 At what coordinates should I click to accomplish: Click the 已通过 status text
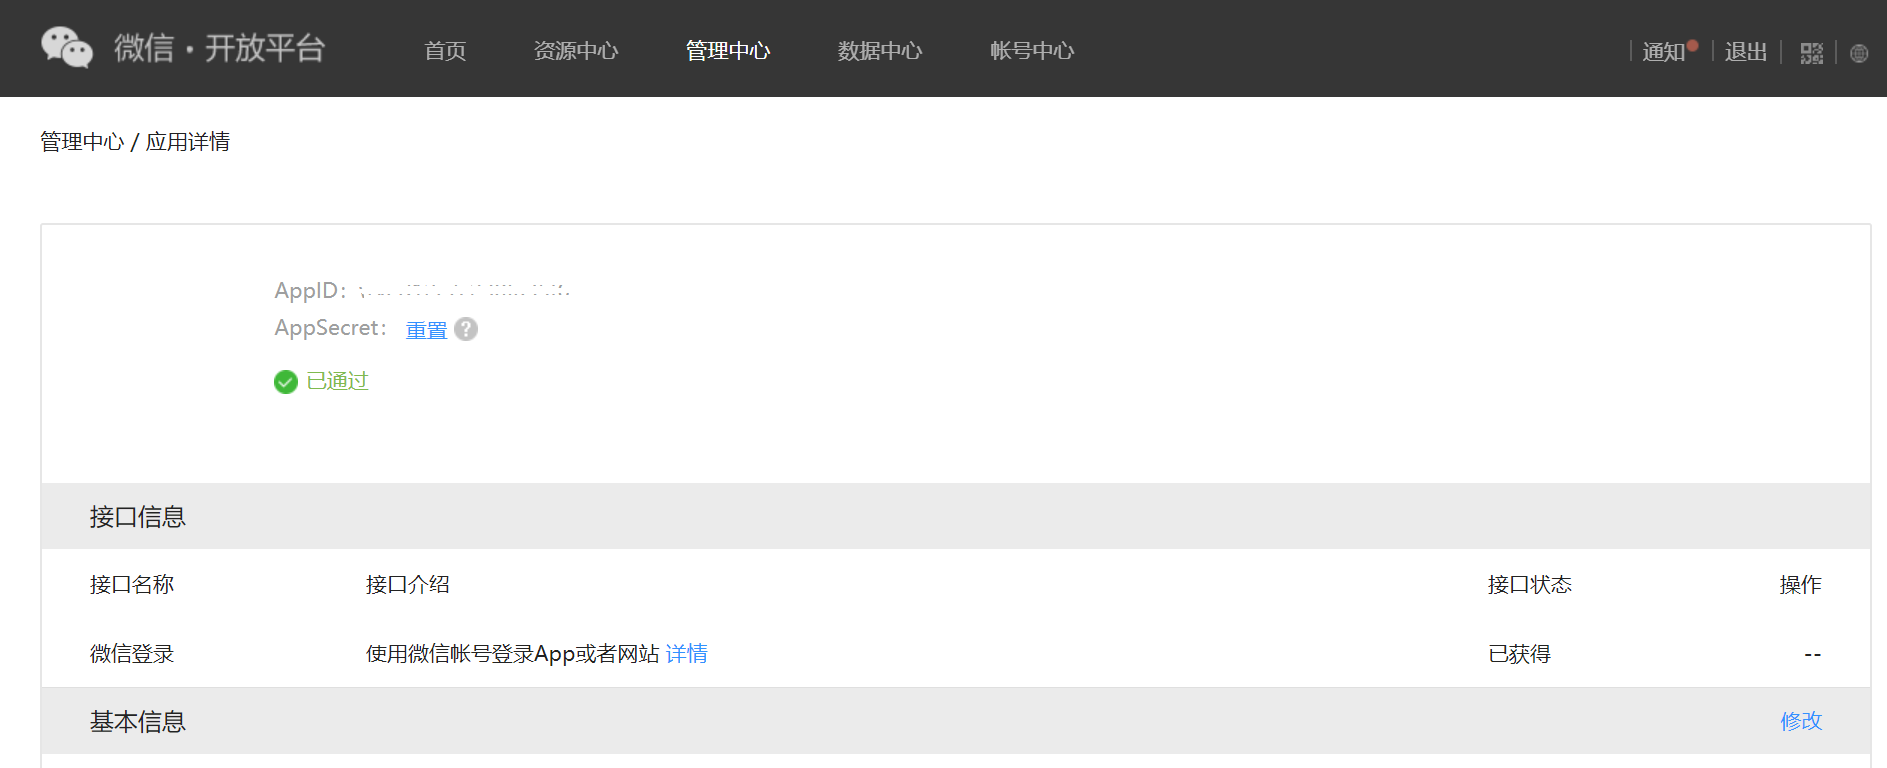(x=338, y=381)
